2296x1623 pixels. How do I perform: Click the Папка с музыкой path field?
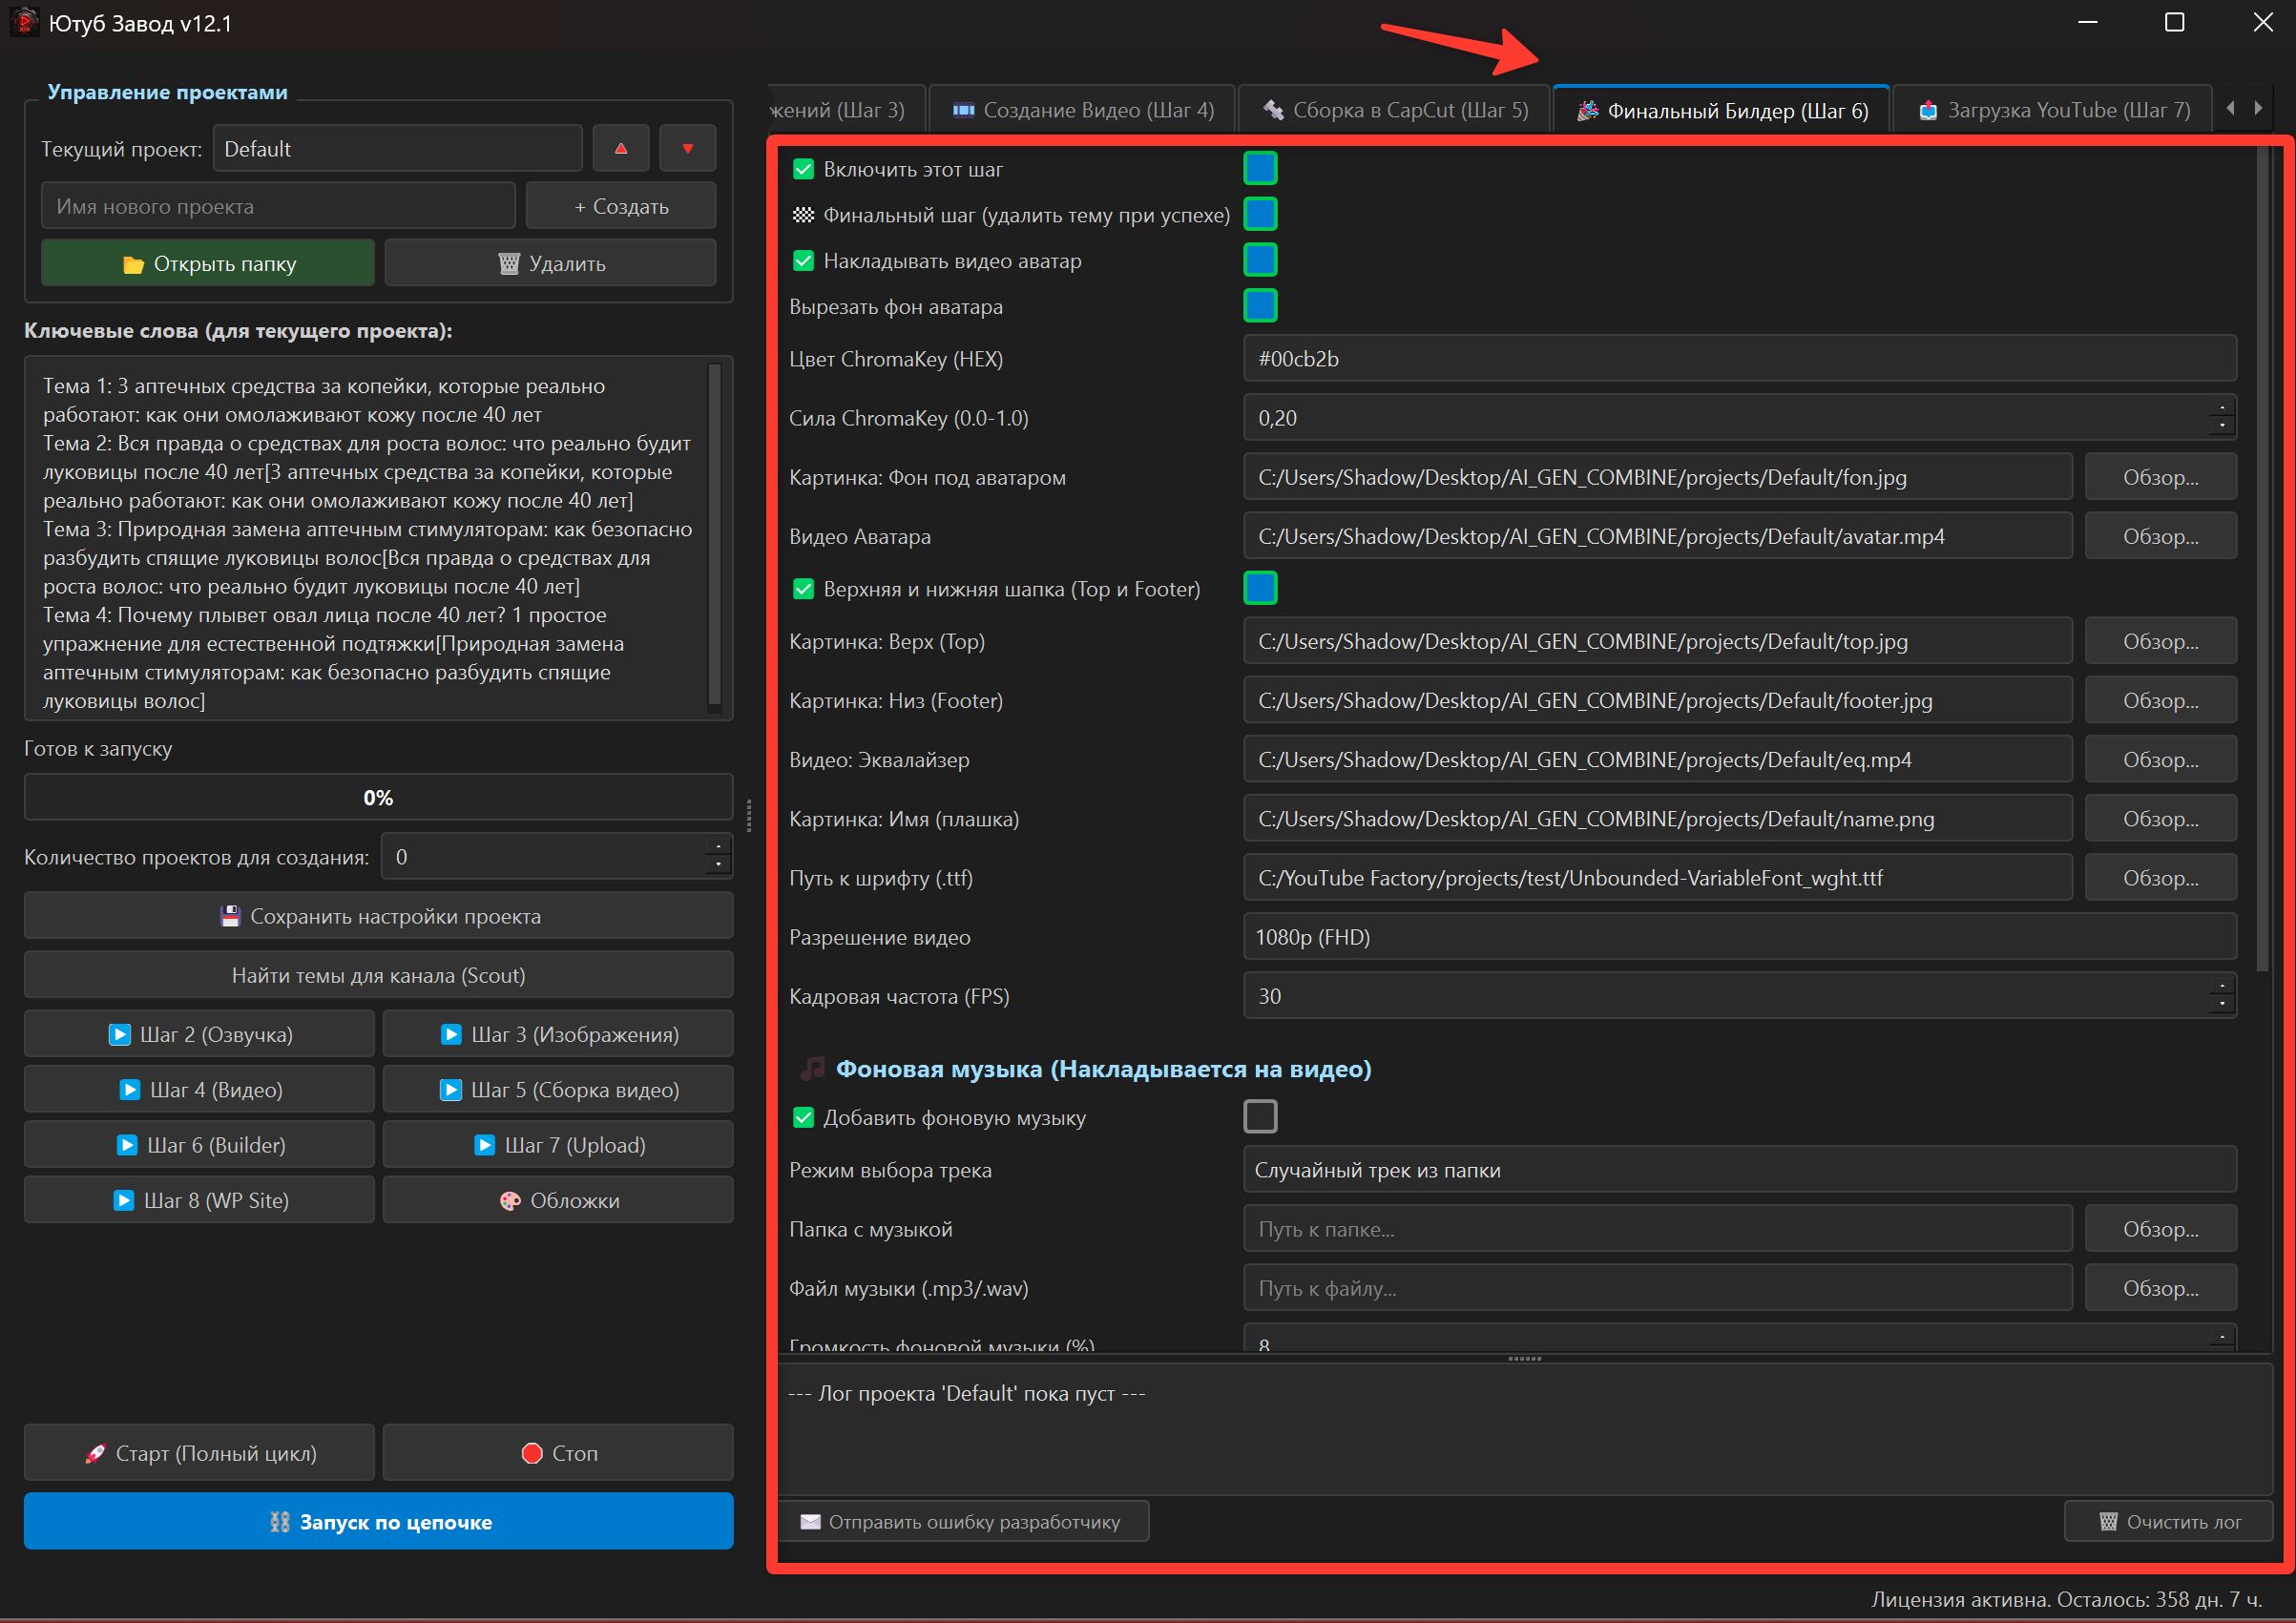click(x=1657, y=1229)
